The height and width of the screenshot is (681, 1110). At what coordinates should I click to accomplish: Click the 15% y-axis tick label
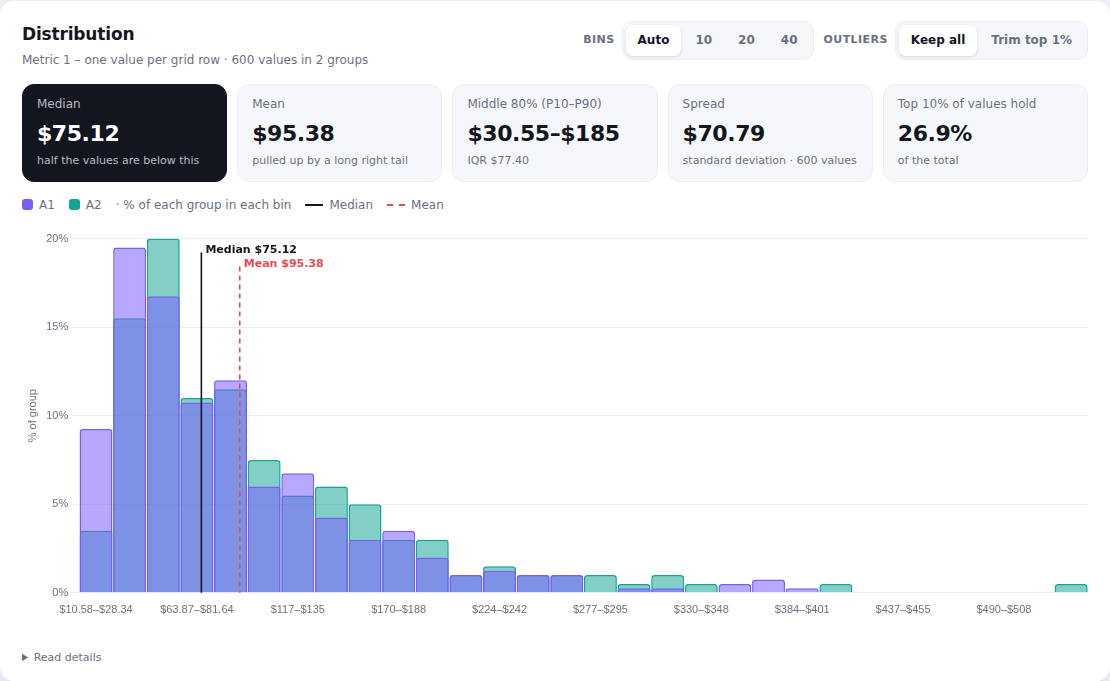[x=57, y=326]
